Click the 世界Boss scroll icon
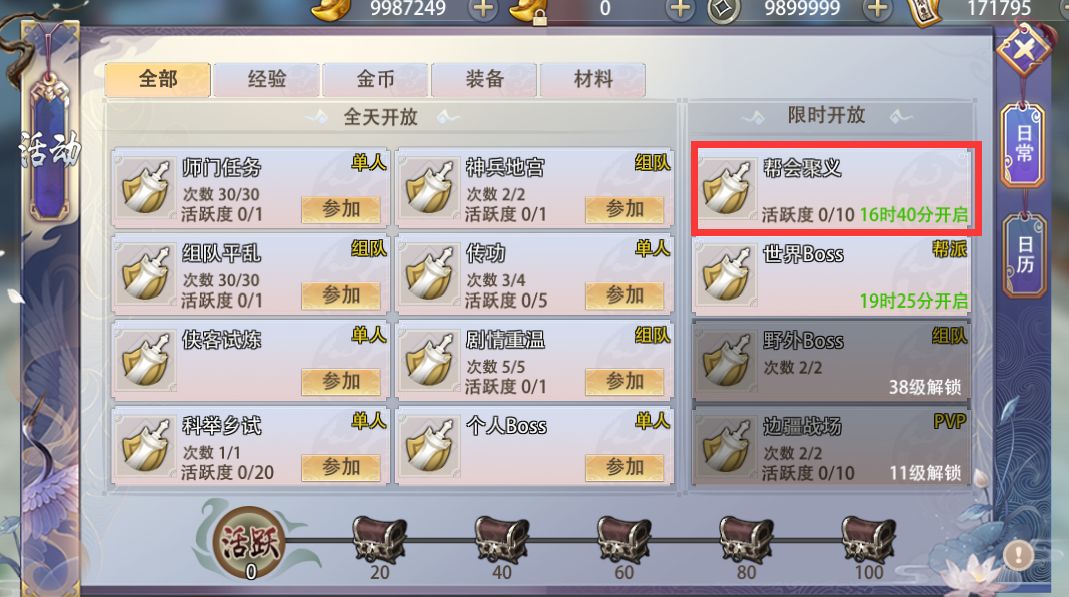The image size is (1069, 597). (725, 274)
